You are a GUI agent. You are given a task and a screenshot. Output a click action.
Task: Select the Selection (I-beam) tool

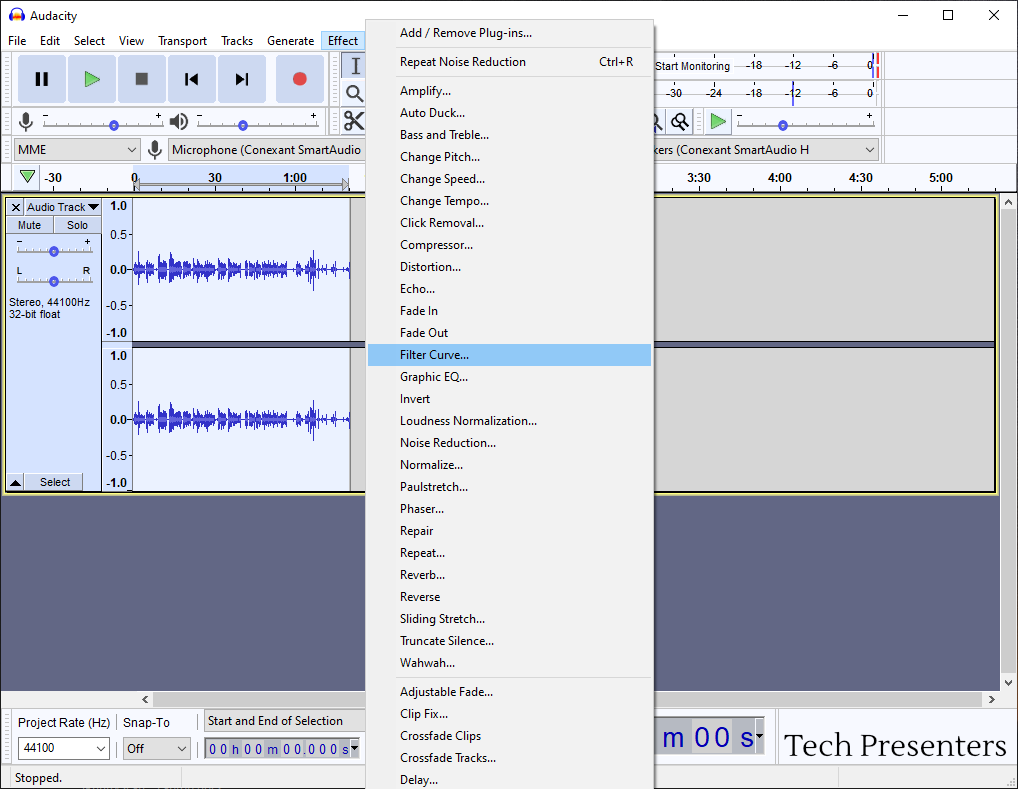pyautogui.click(x=354, y=66)
